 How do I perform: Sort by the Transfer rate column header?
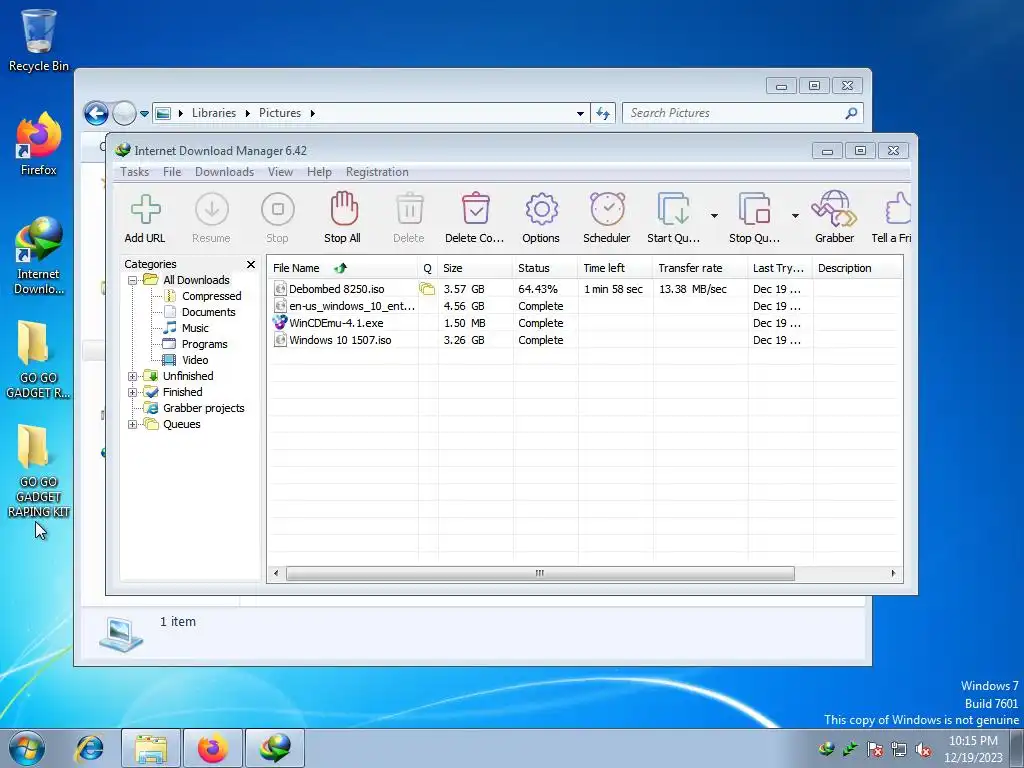click(x=700, y=268)
